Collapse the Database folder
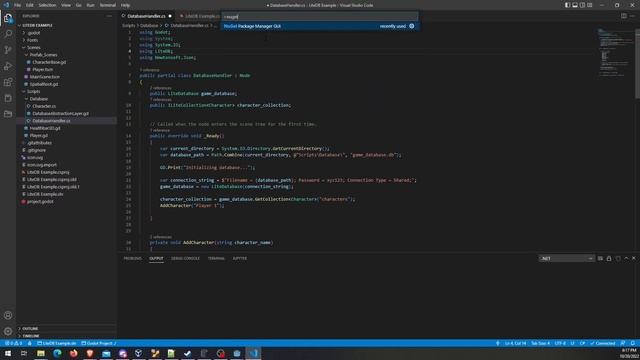Image resolution: width=640 pixels, height=360 pixels. [39, 99]
